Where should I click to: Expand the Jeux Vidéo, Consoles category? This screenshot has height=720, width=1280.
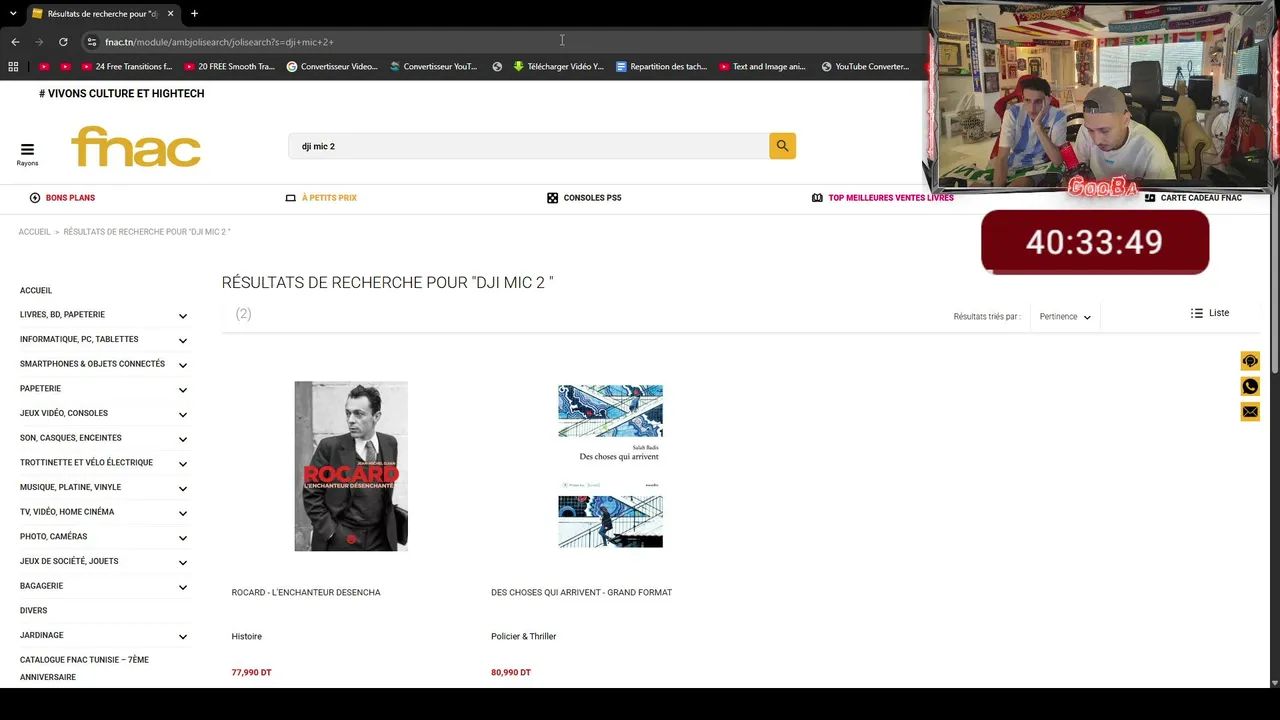183,415
